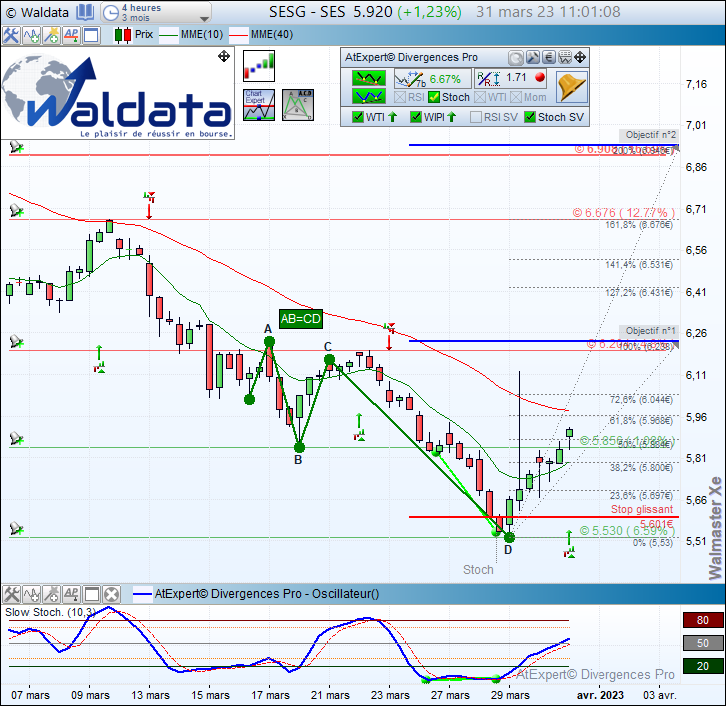The image size is (726, 706).
Task: Open chart settings tools icon in top toolbar
Action: (11, 35)
